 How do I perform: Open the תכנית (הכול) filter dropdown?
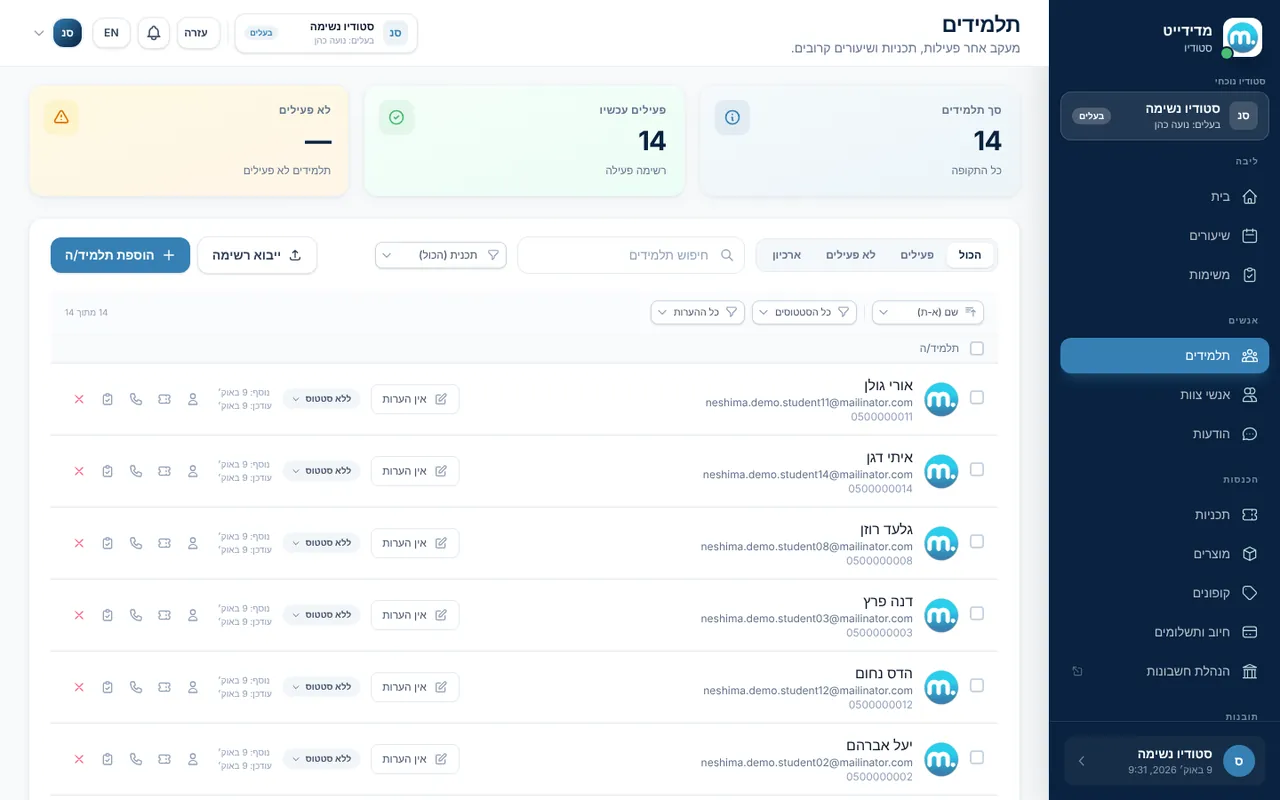[441, 255]
